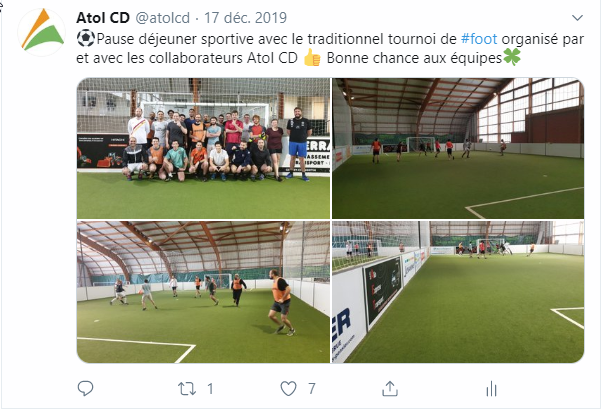The width and height of the screenshot is (601, 409).
Task: Open the tweet via 17 déc. 2019 timestamp
Action: pyautogui.click(x=245, y=18)
